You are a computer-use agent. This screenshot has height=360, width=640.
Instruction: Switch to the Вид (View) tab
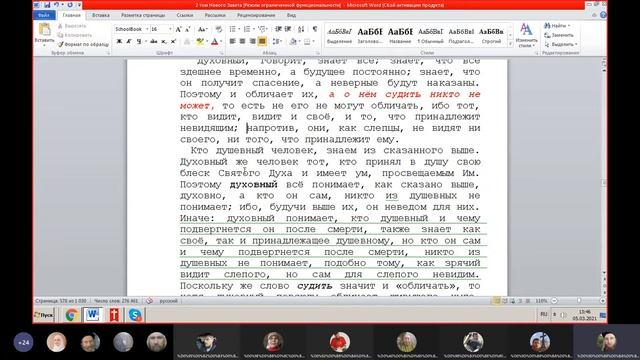click(291, 15)
